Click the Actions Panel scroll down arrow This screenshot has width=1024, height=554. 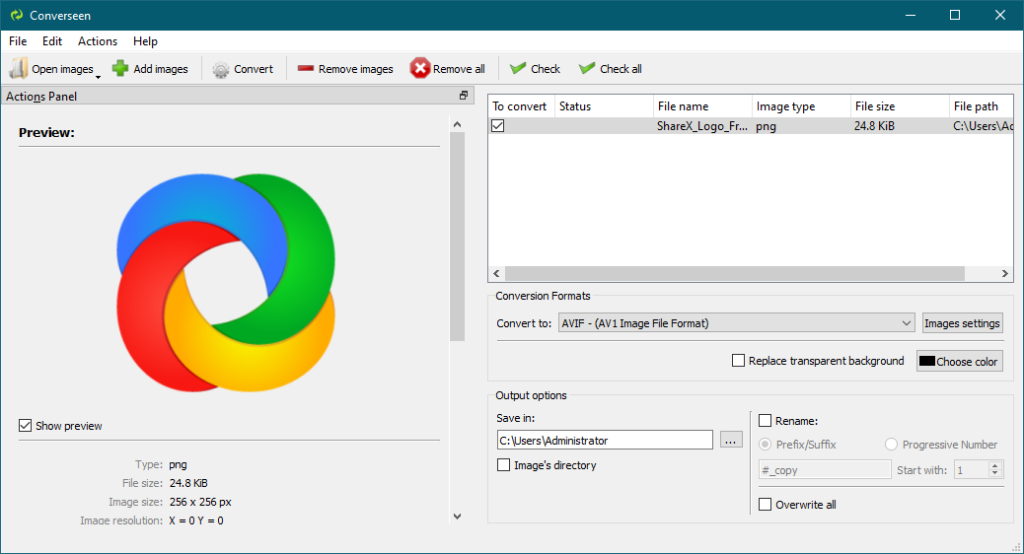(457, 516)
